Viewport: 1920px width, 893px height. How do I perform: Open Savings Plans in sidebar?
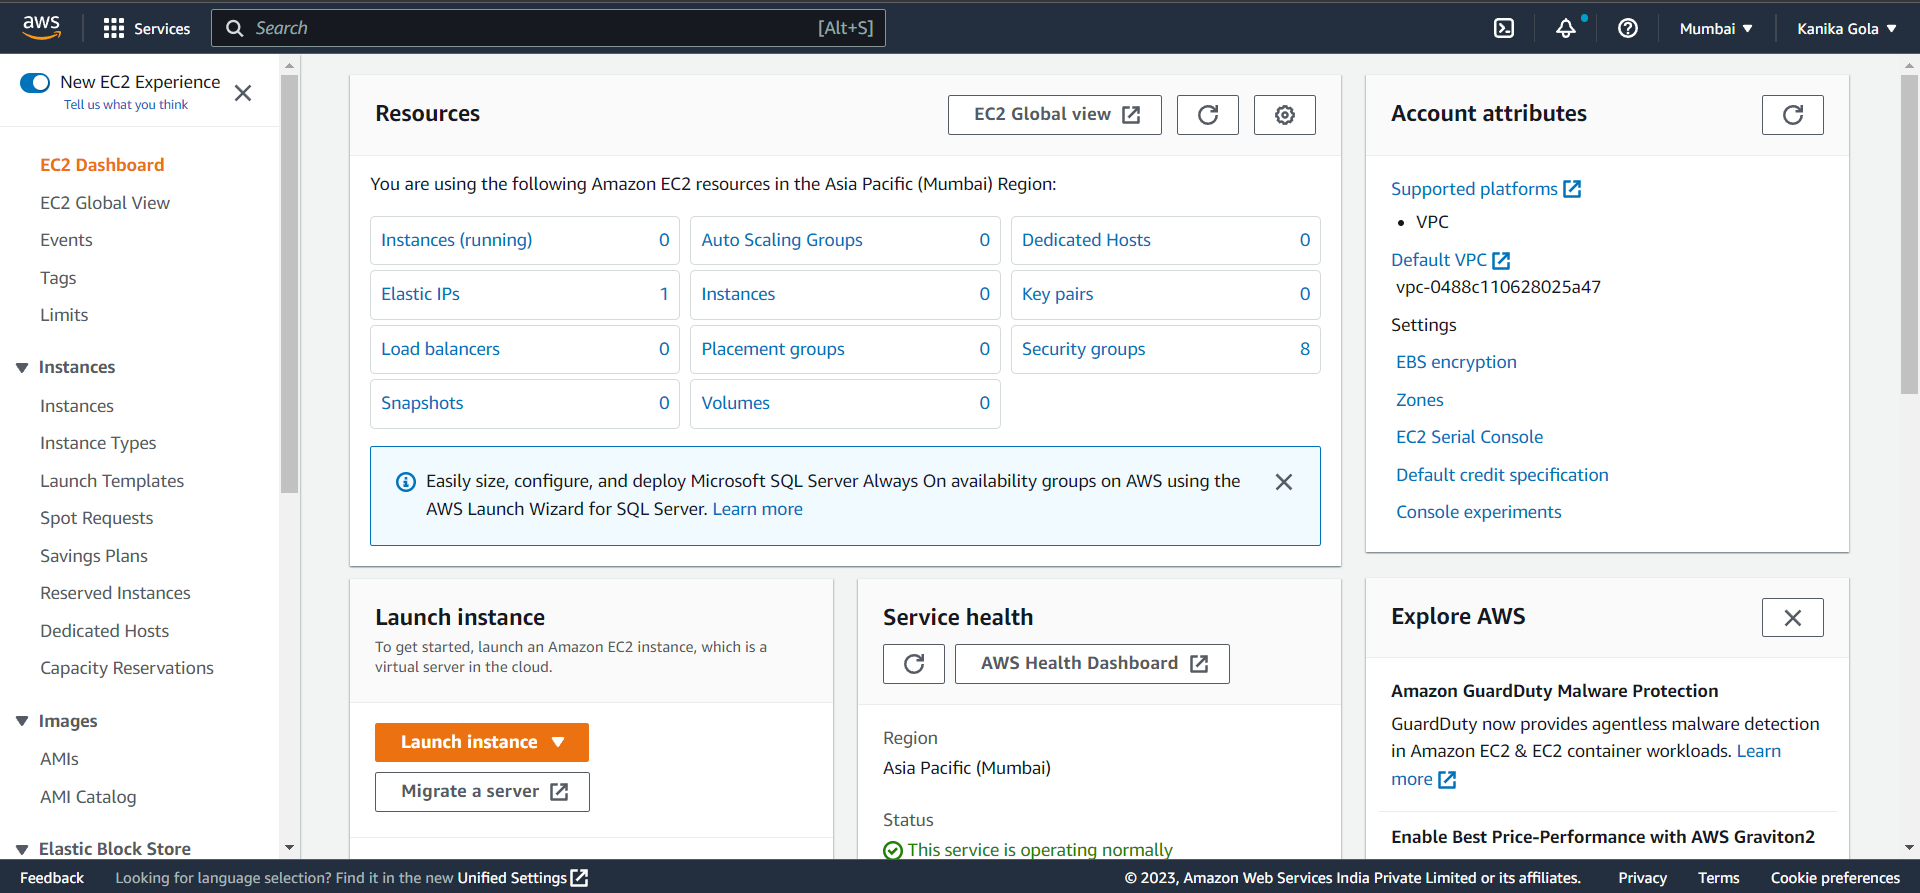click(x=94, y=556)
